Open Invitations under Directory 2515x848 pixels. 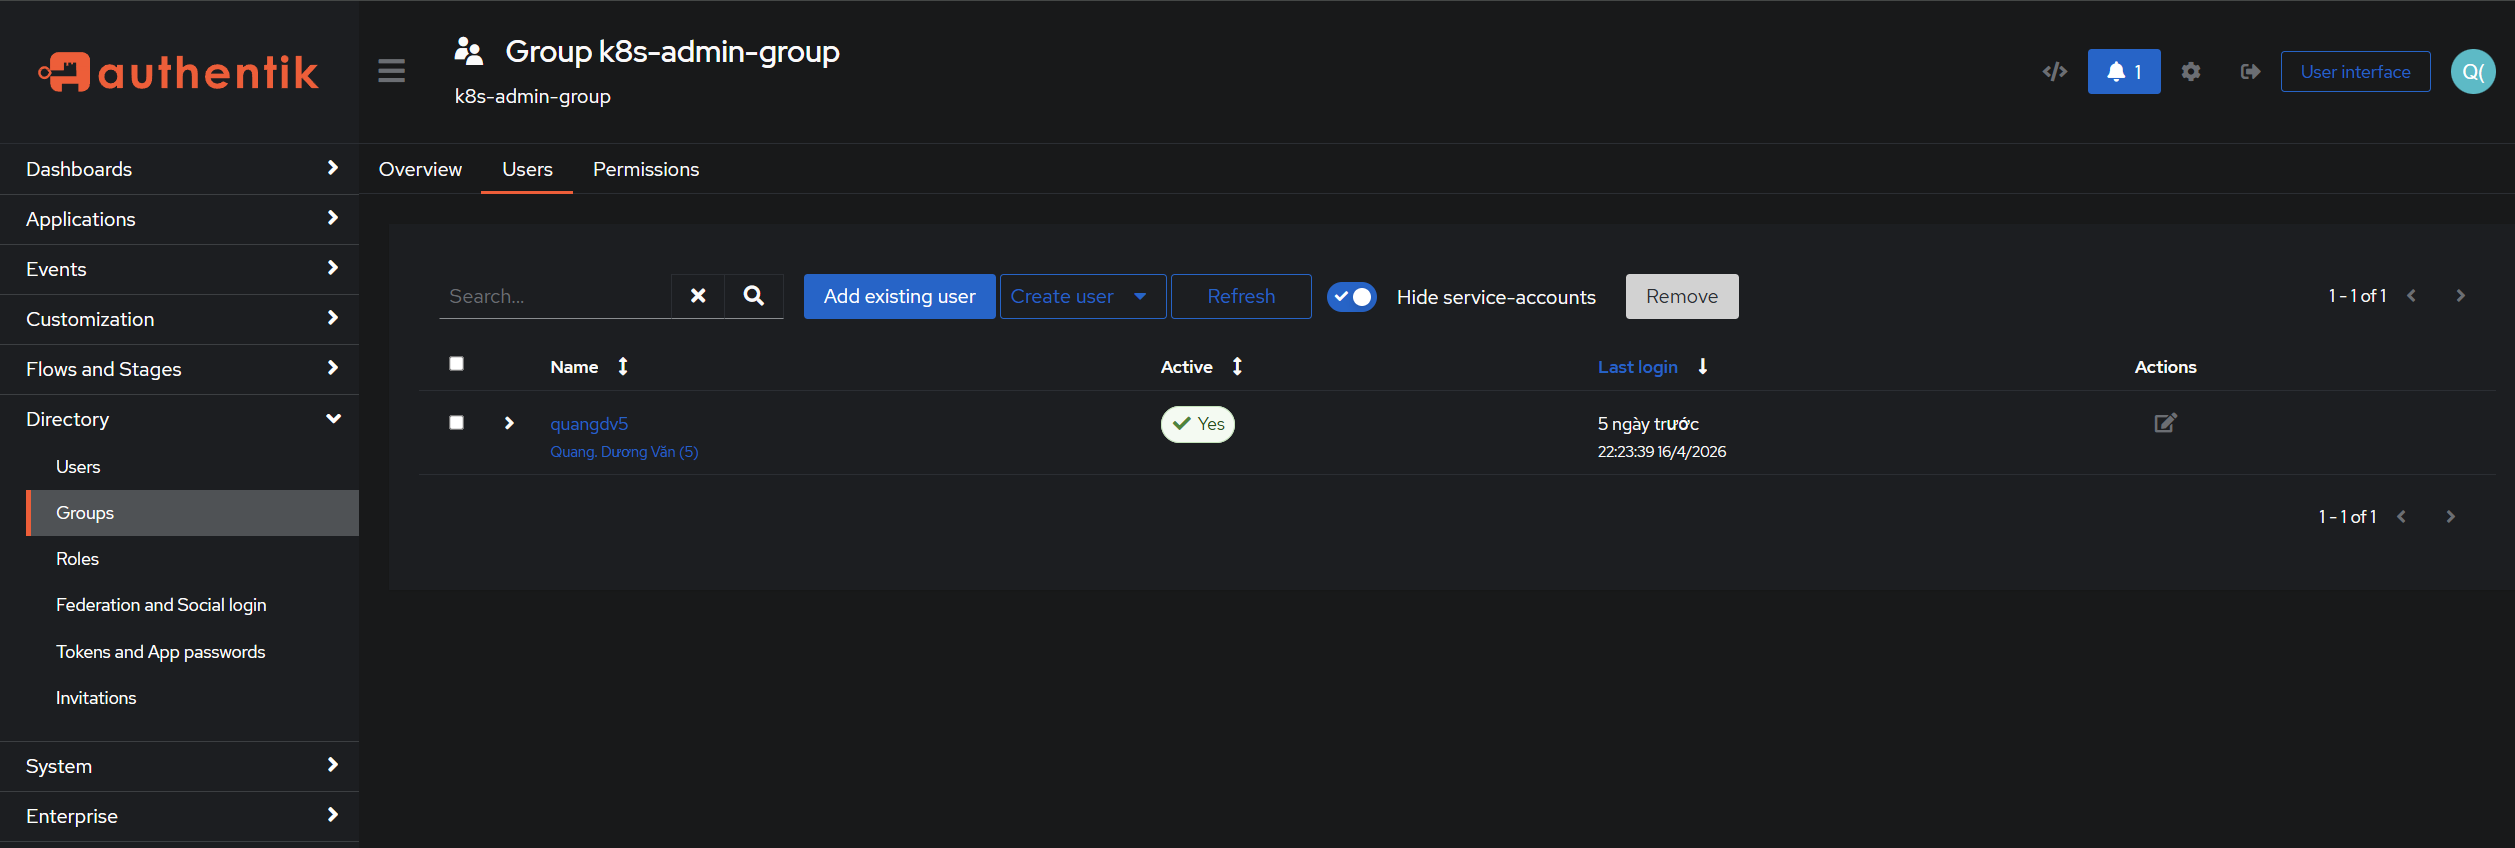pyautogui.click(x=192, y=698)
